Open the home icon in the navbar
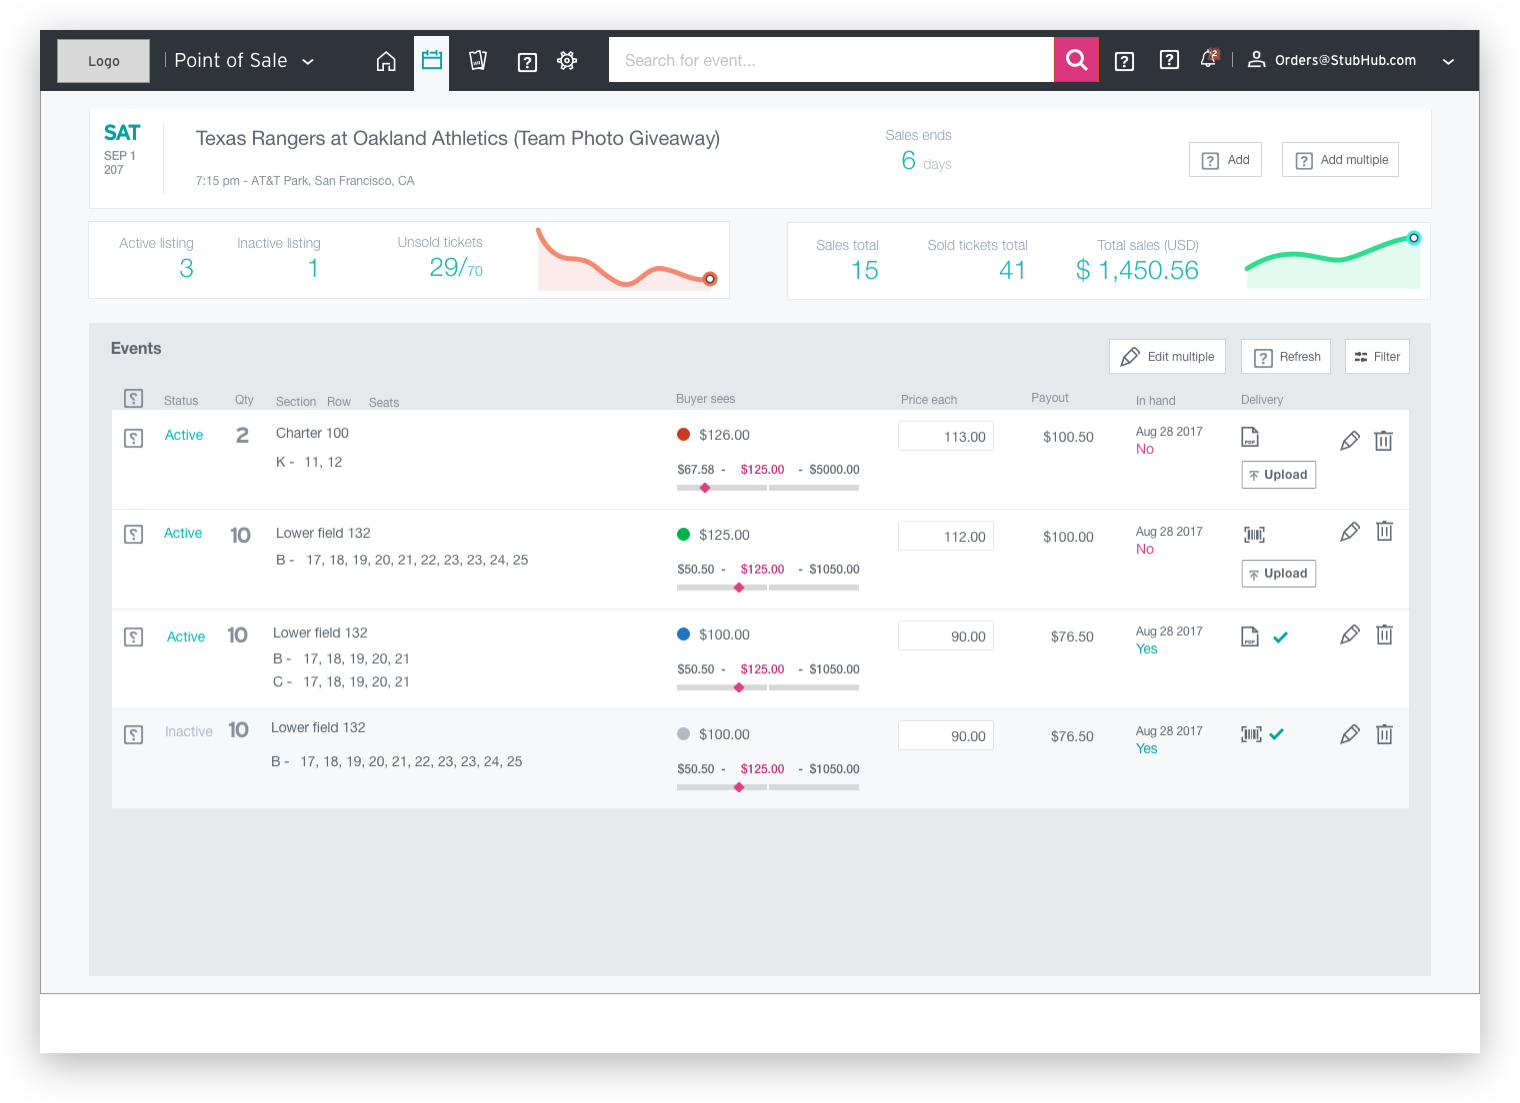 pos(386,61)
